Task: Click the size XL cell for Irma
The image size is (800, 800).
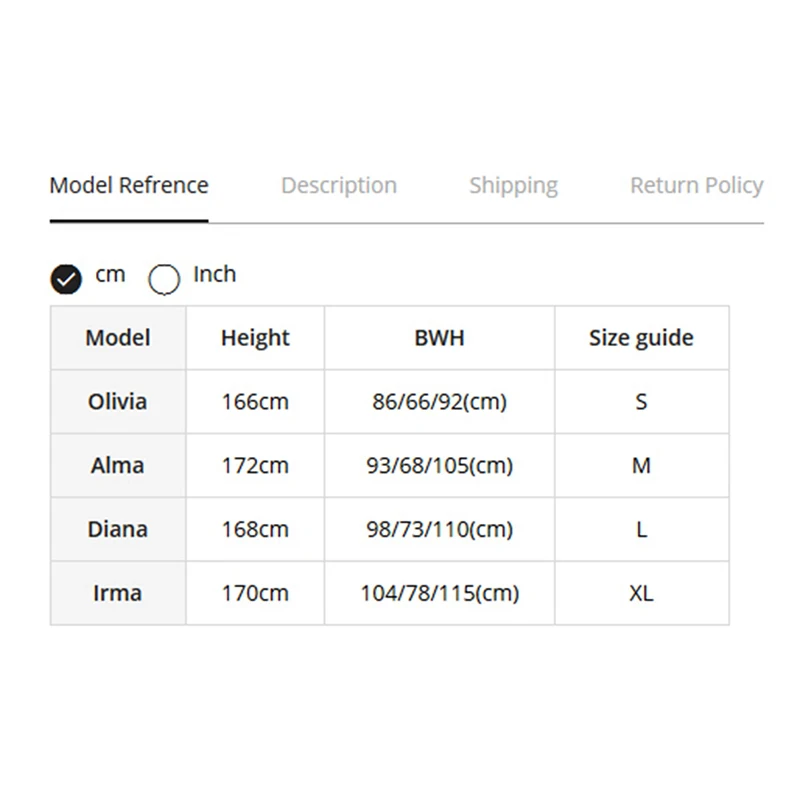Action: click(x=641, y=593)
